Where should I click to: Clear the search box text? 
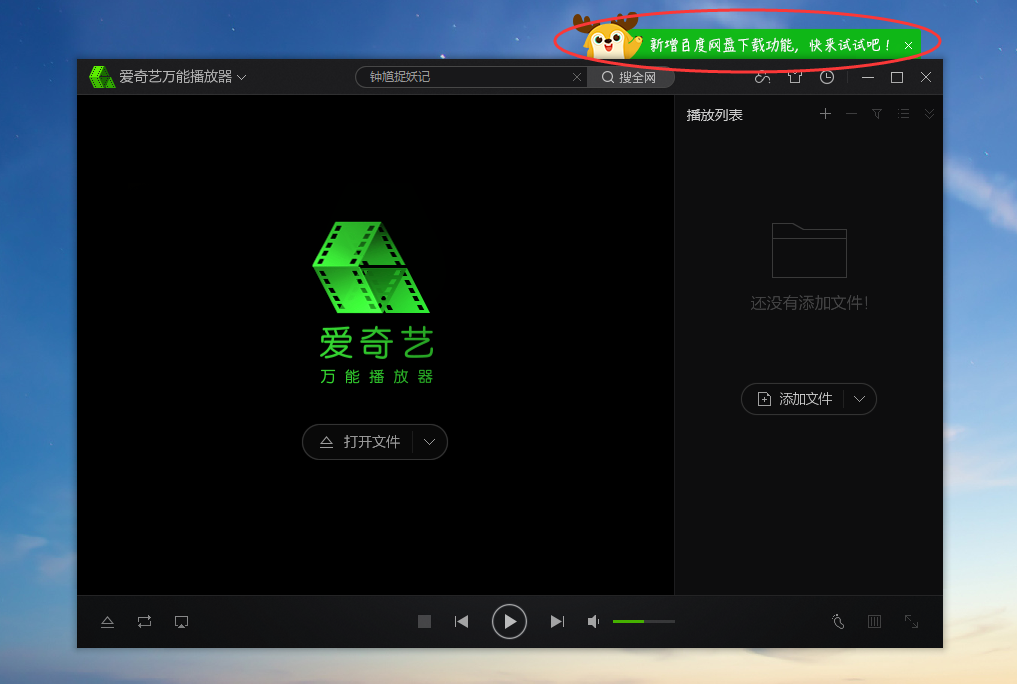coord(577,77)
